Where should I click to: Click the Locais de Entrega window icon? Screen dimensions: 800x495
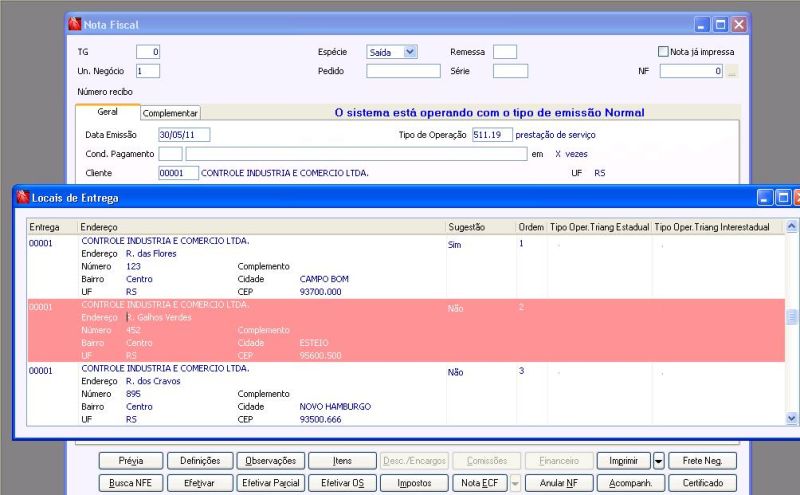point(23,197)
